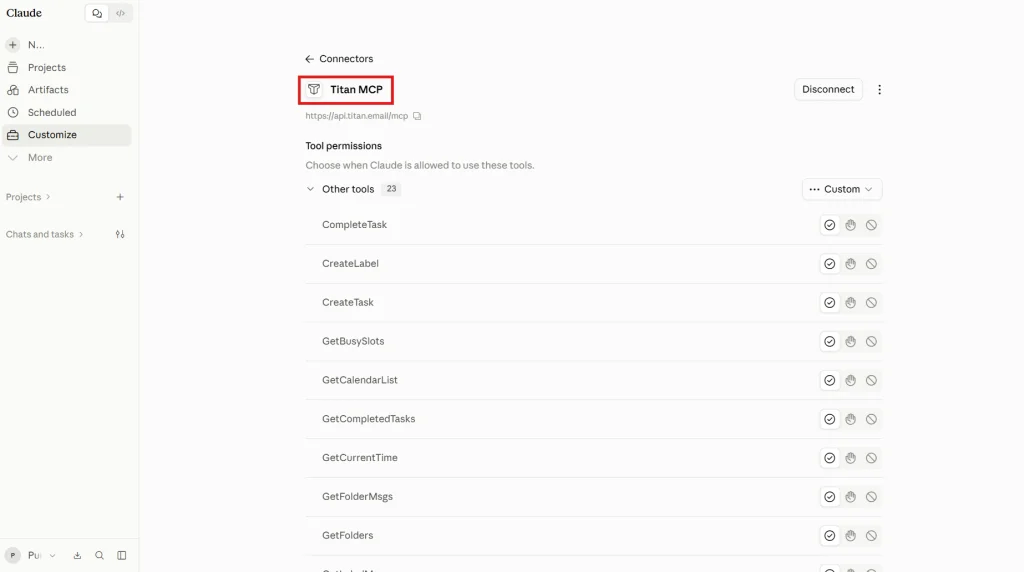Toggle sidebar collapse icon

point(121,556)
